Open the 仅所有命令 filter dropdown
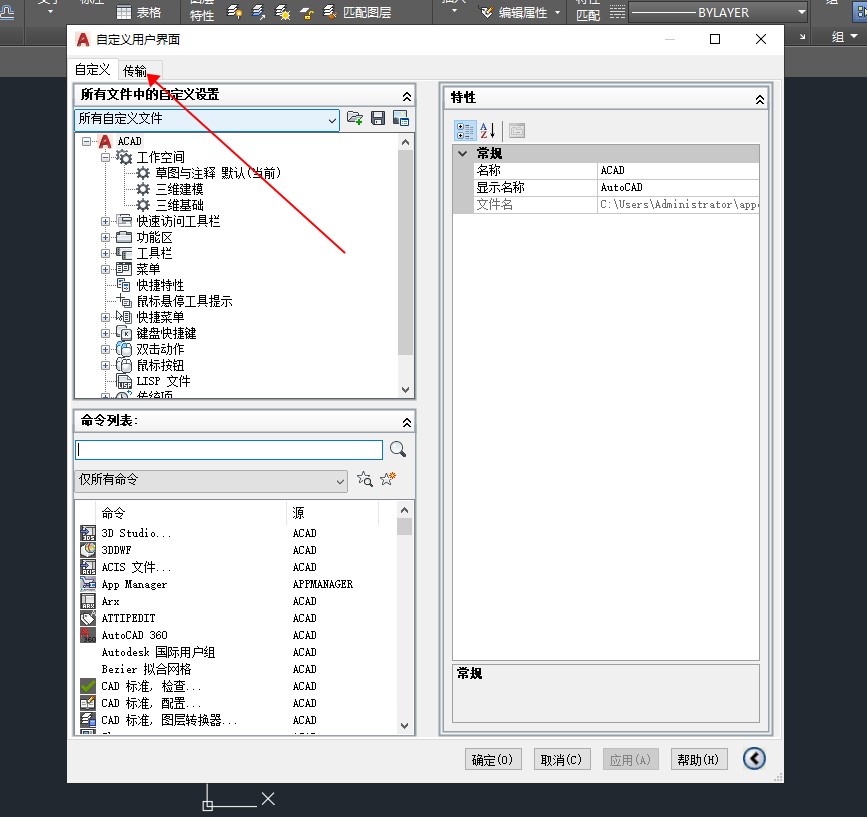This screenshot has width=867, height=817. tap(340, 481)
